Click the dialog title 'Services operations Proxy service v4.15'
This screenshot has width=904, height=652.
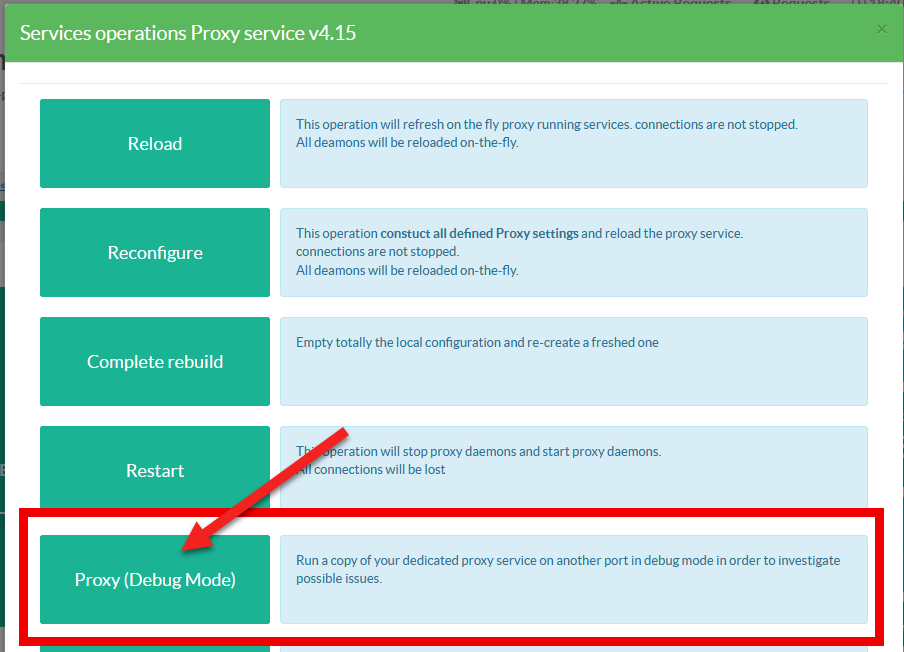(188, 33)
